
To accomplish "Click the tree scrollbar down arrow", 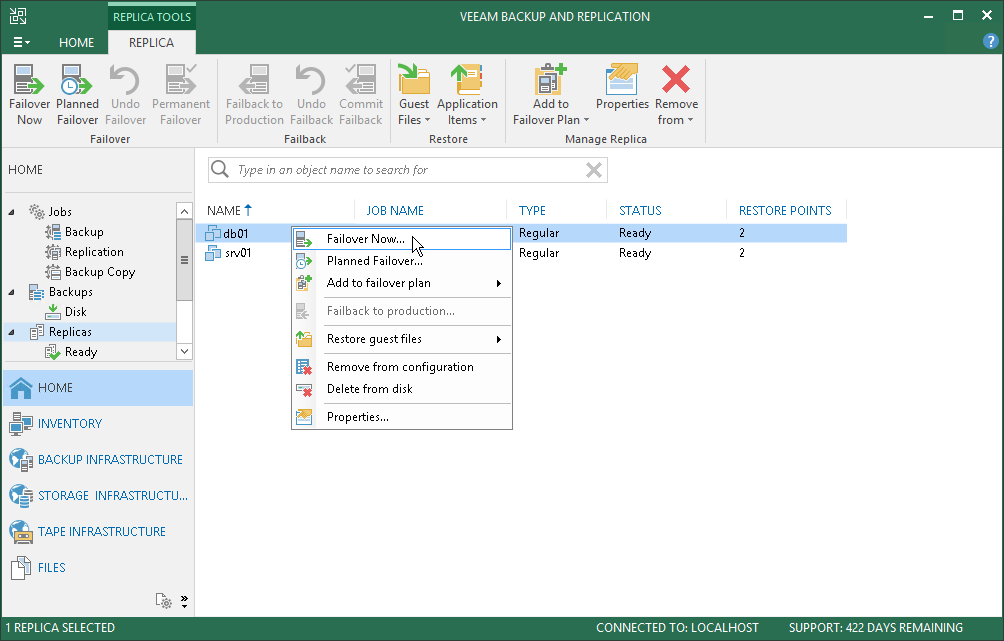I will point(184,351).
